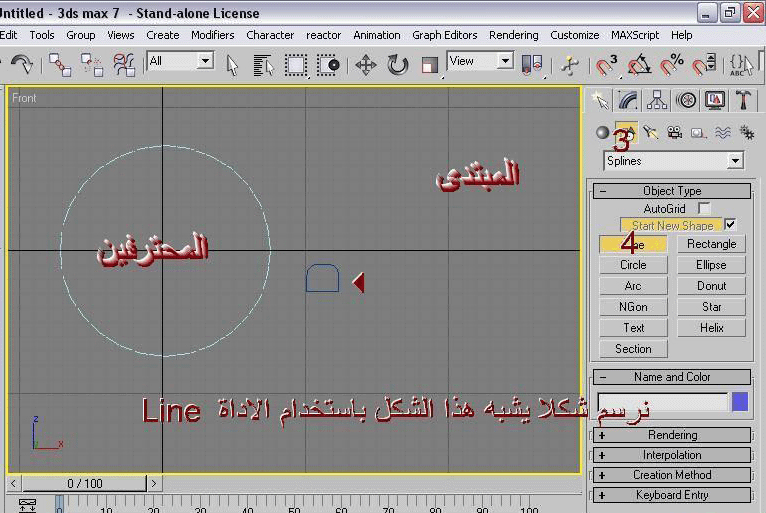Click the Helix spline button
This screenshot has height=513, width=766.
click(711, 328)
